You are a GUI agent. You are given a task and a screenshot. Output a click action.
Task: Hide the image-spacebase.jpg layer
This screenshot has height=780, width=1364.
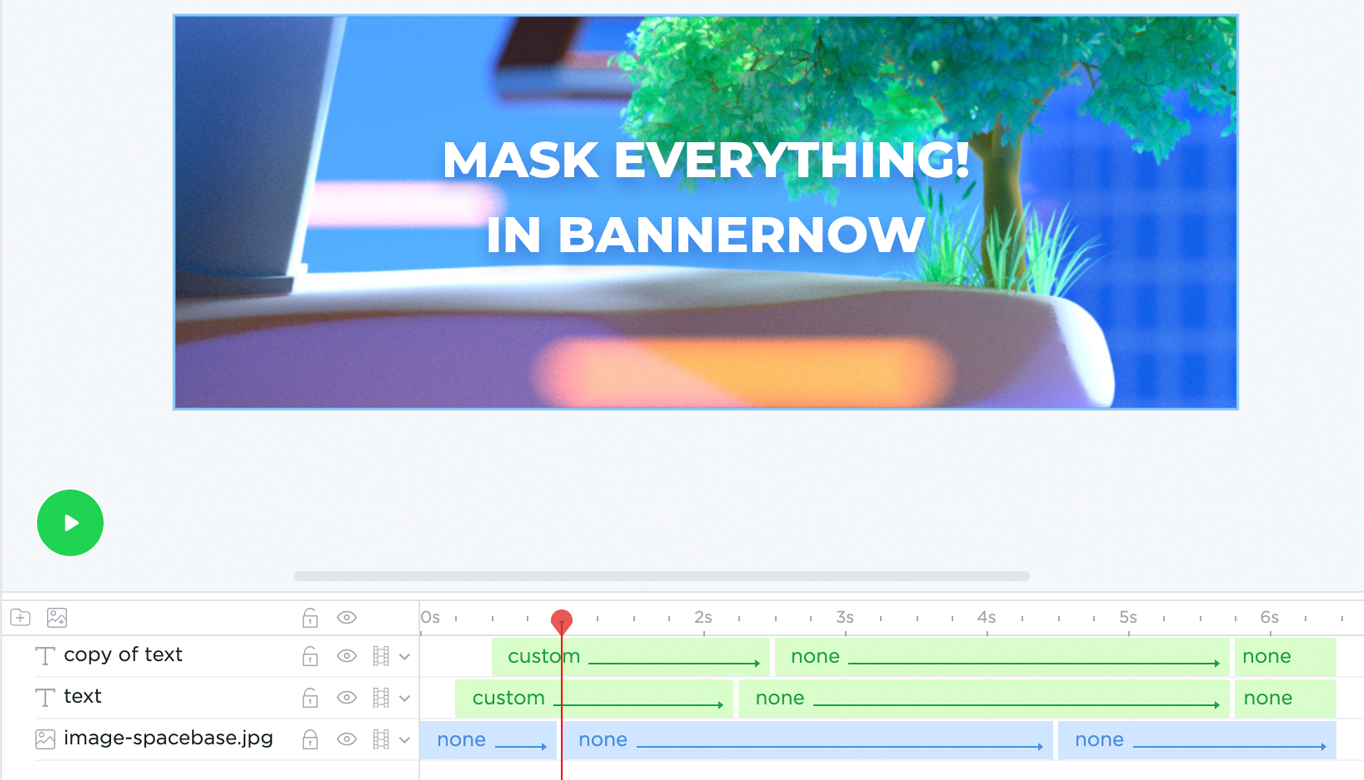347,739
